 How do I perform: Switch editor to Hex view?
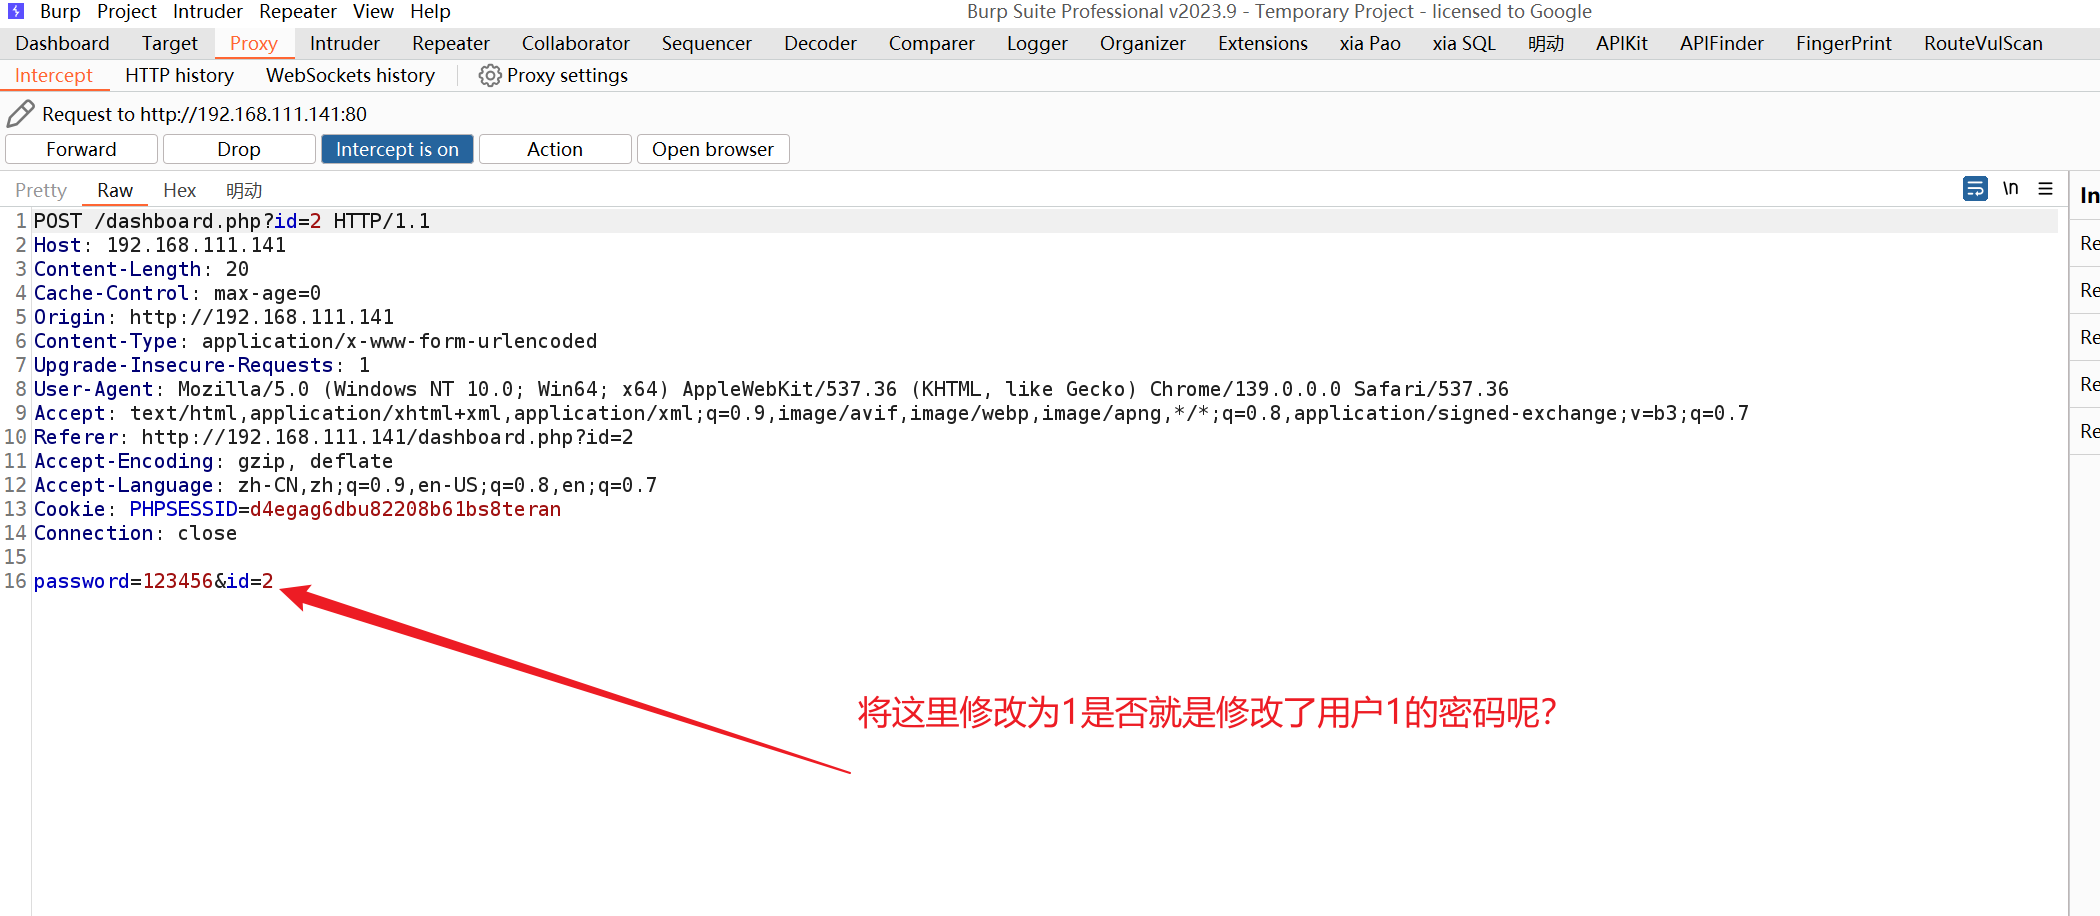pos(180,190)
